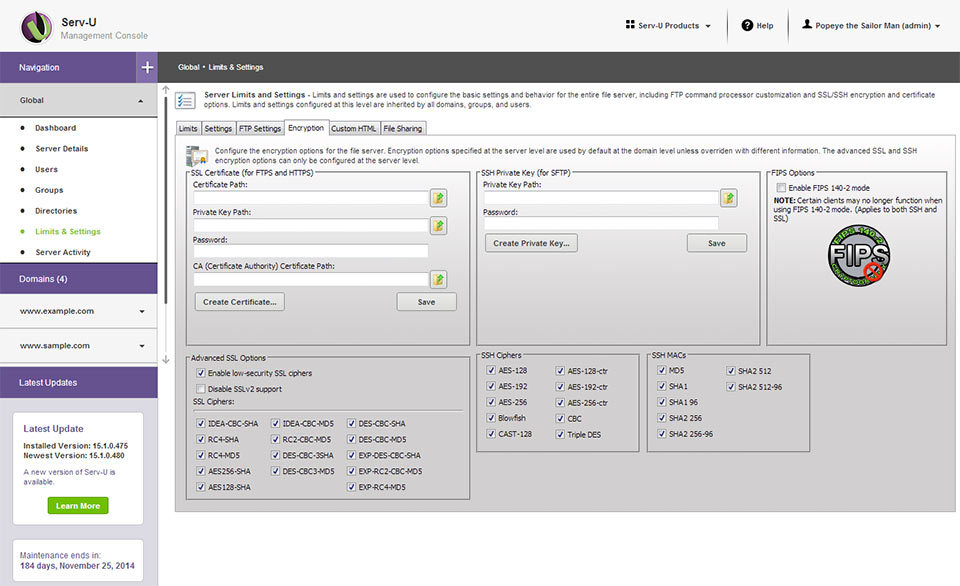Click the FIPS 140-2 badge image

(858, 257)
